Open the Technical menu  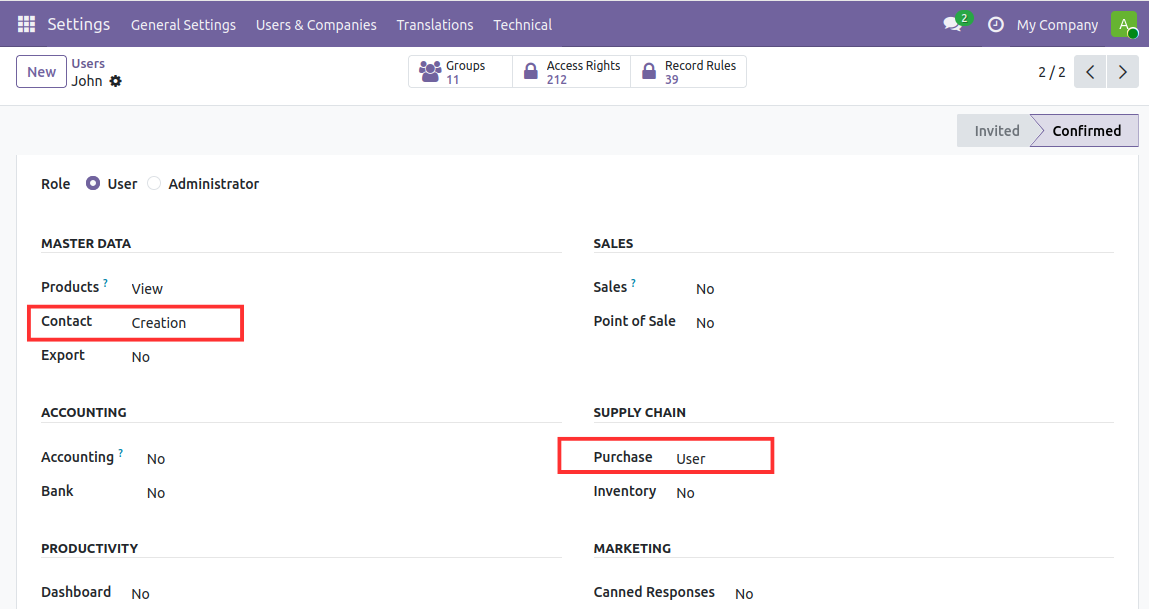click(x=522, y=25)
